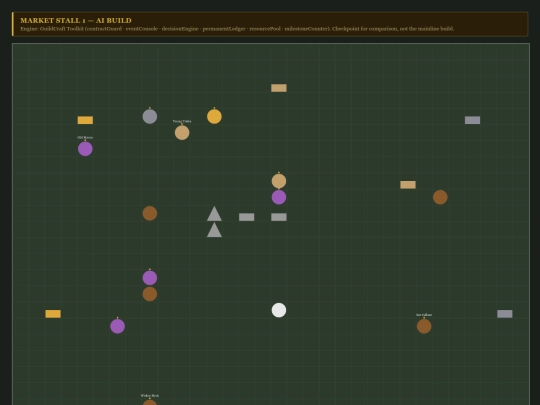Select the blue-gray rectangle in the upper right
The width and height of the screenshot is (540, 405).
pyautogui.click(x=472, y=120)
